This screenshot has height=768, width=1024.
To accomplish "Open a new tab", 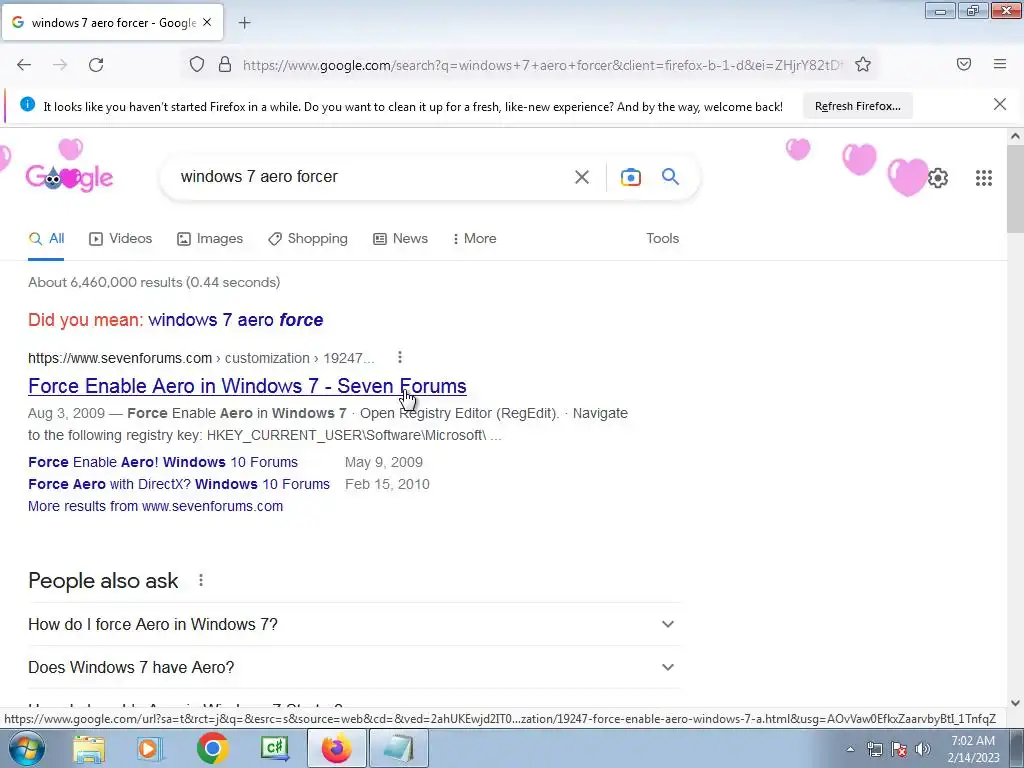I will coord(244,23).
